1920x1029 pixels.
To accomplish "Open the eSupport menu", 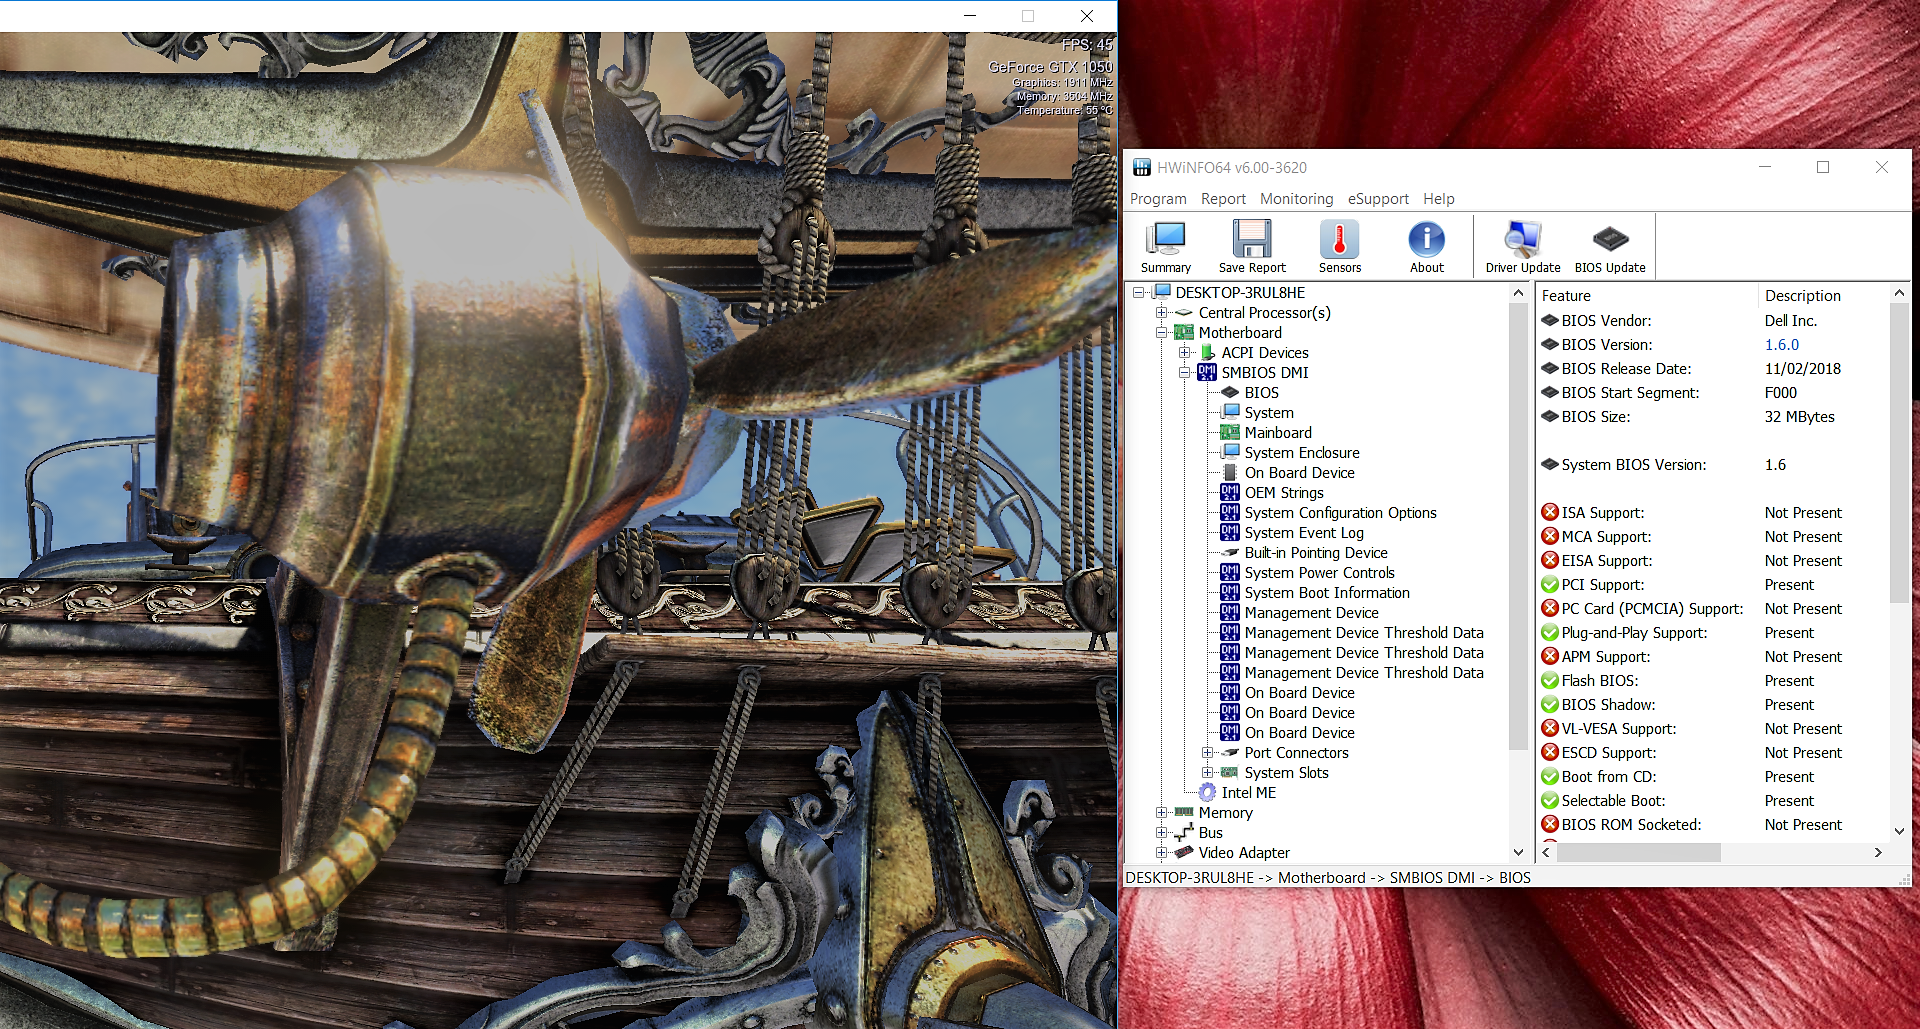I will [x=1378, y=199].
